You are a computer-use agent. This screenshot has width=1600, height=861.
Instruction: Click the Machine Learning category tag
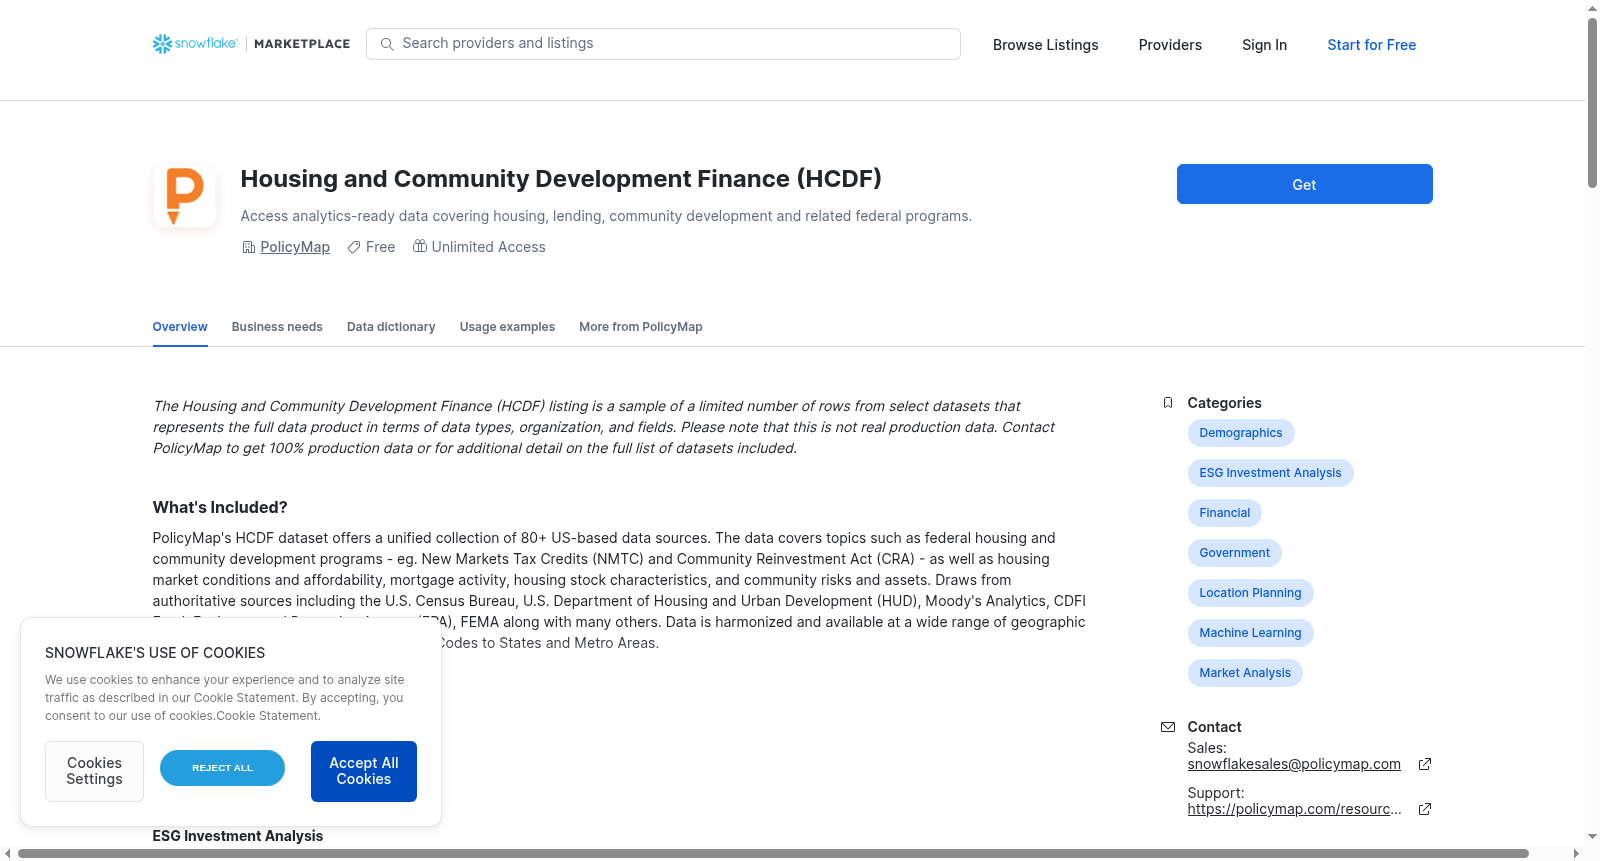click(1250, 633)
